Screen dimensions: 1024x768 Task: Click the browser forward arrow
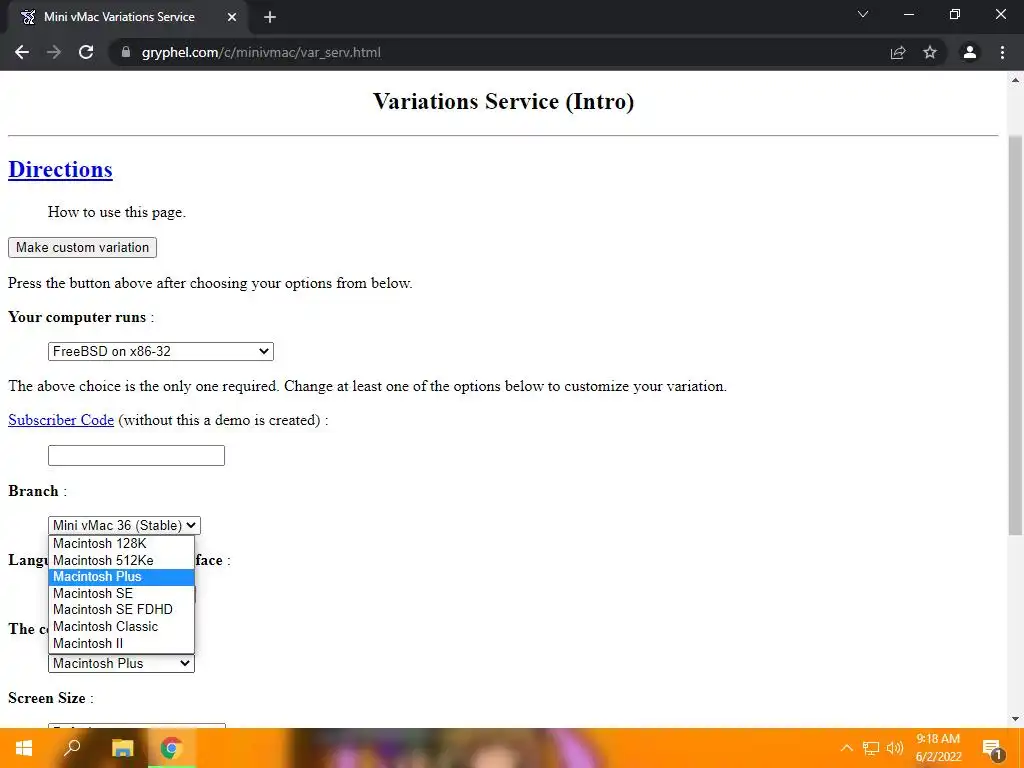point(54,52)
